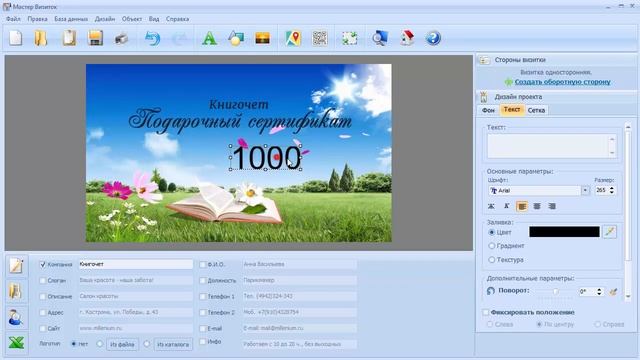
Task: Add text with the green A icon
Action: [x=209, y=38]
